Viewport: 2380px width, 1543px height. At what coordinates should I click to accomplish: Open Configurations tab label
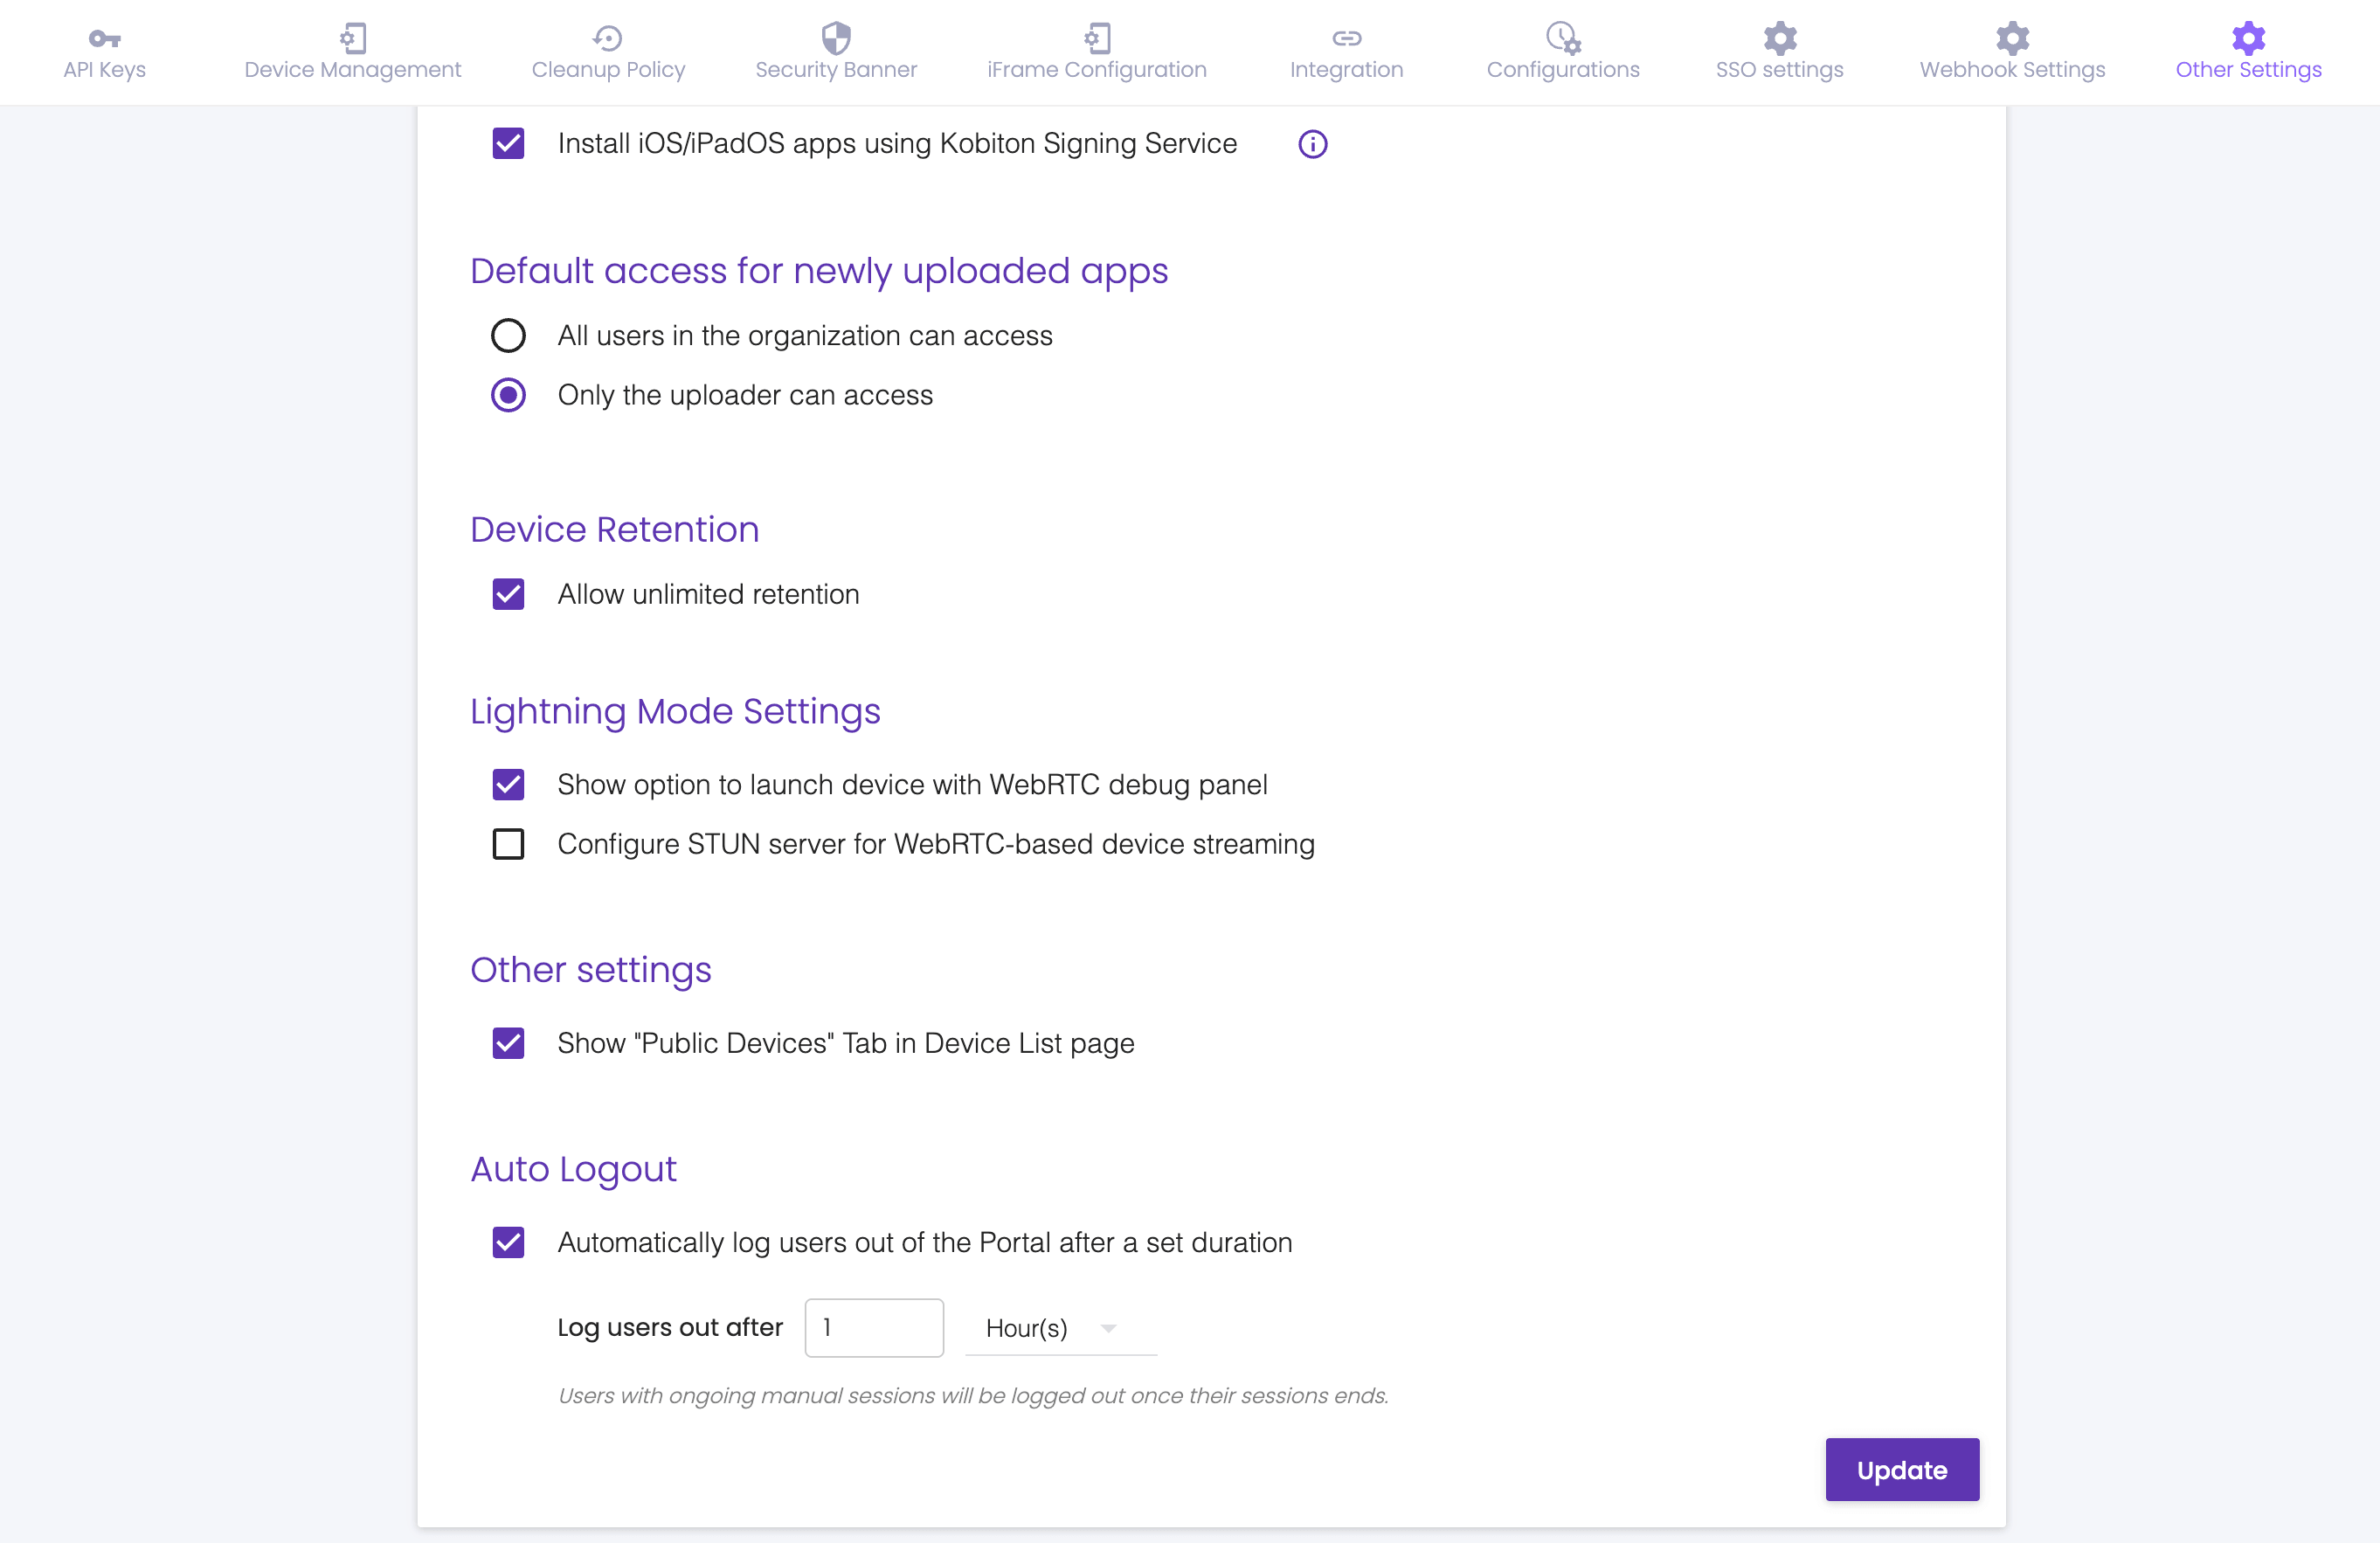1563,70
